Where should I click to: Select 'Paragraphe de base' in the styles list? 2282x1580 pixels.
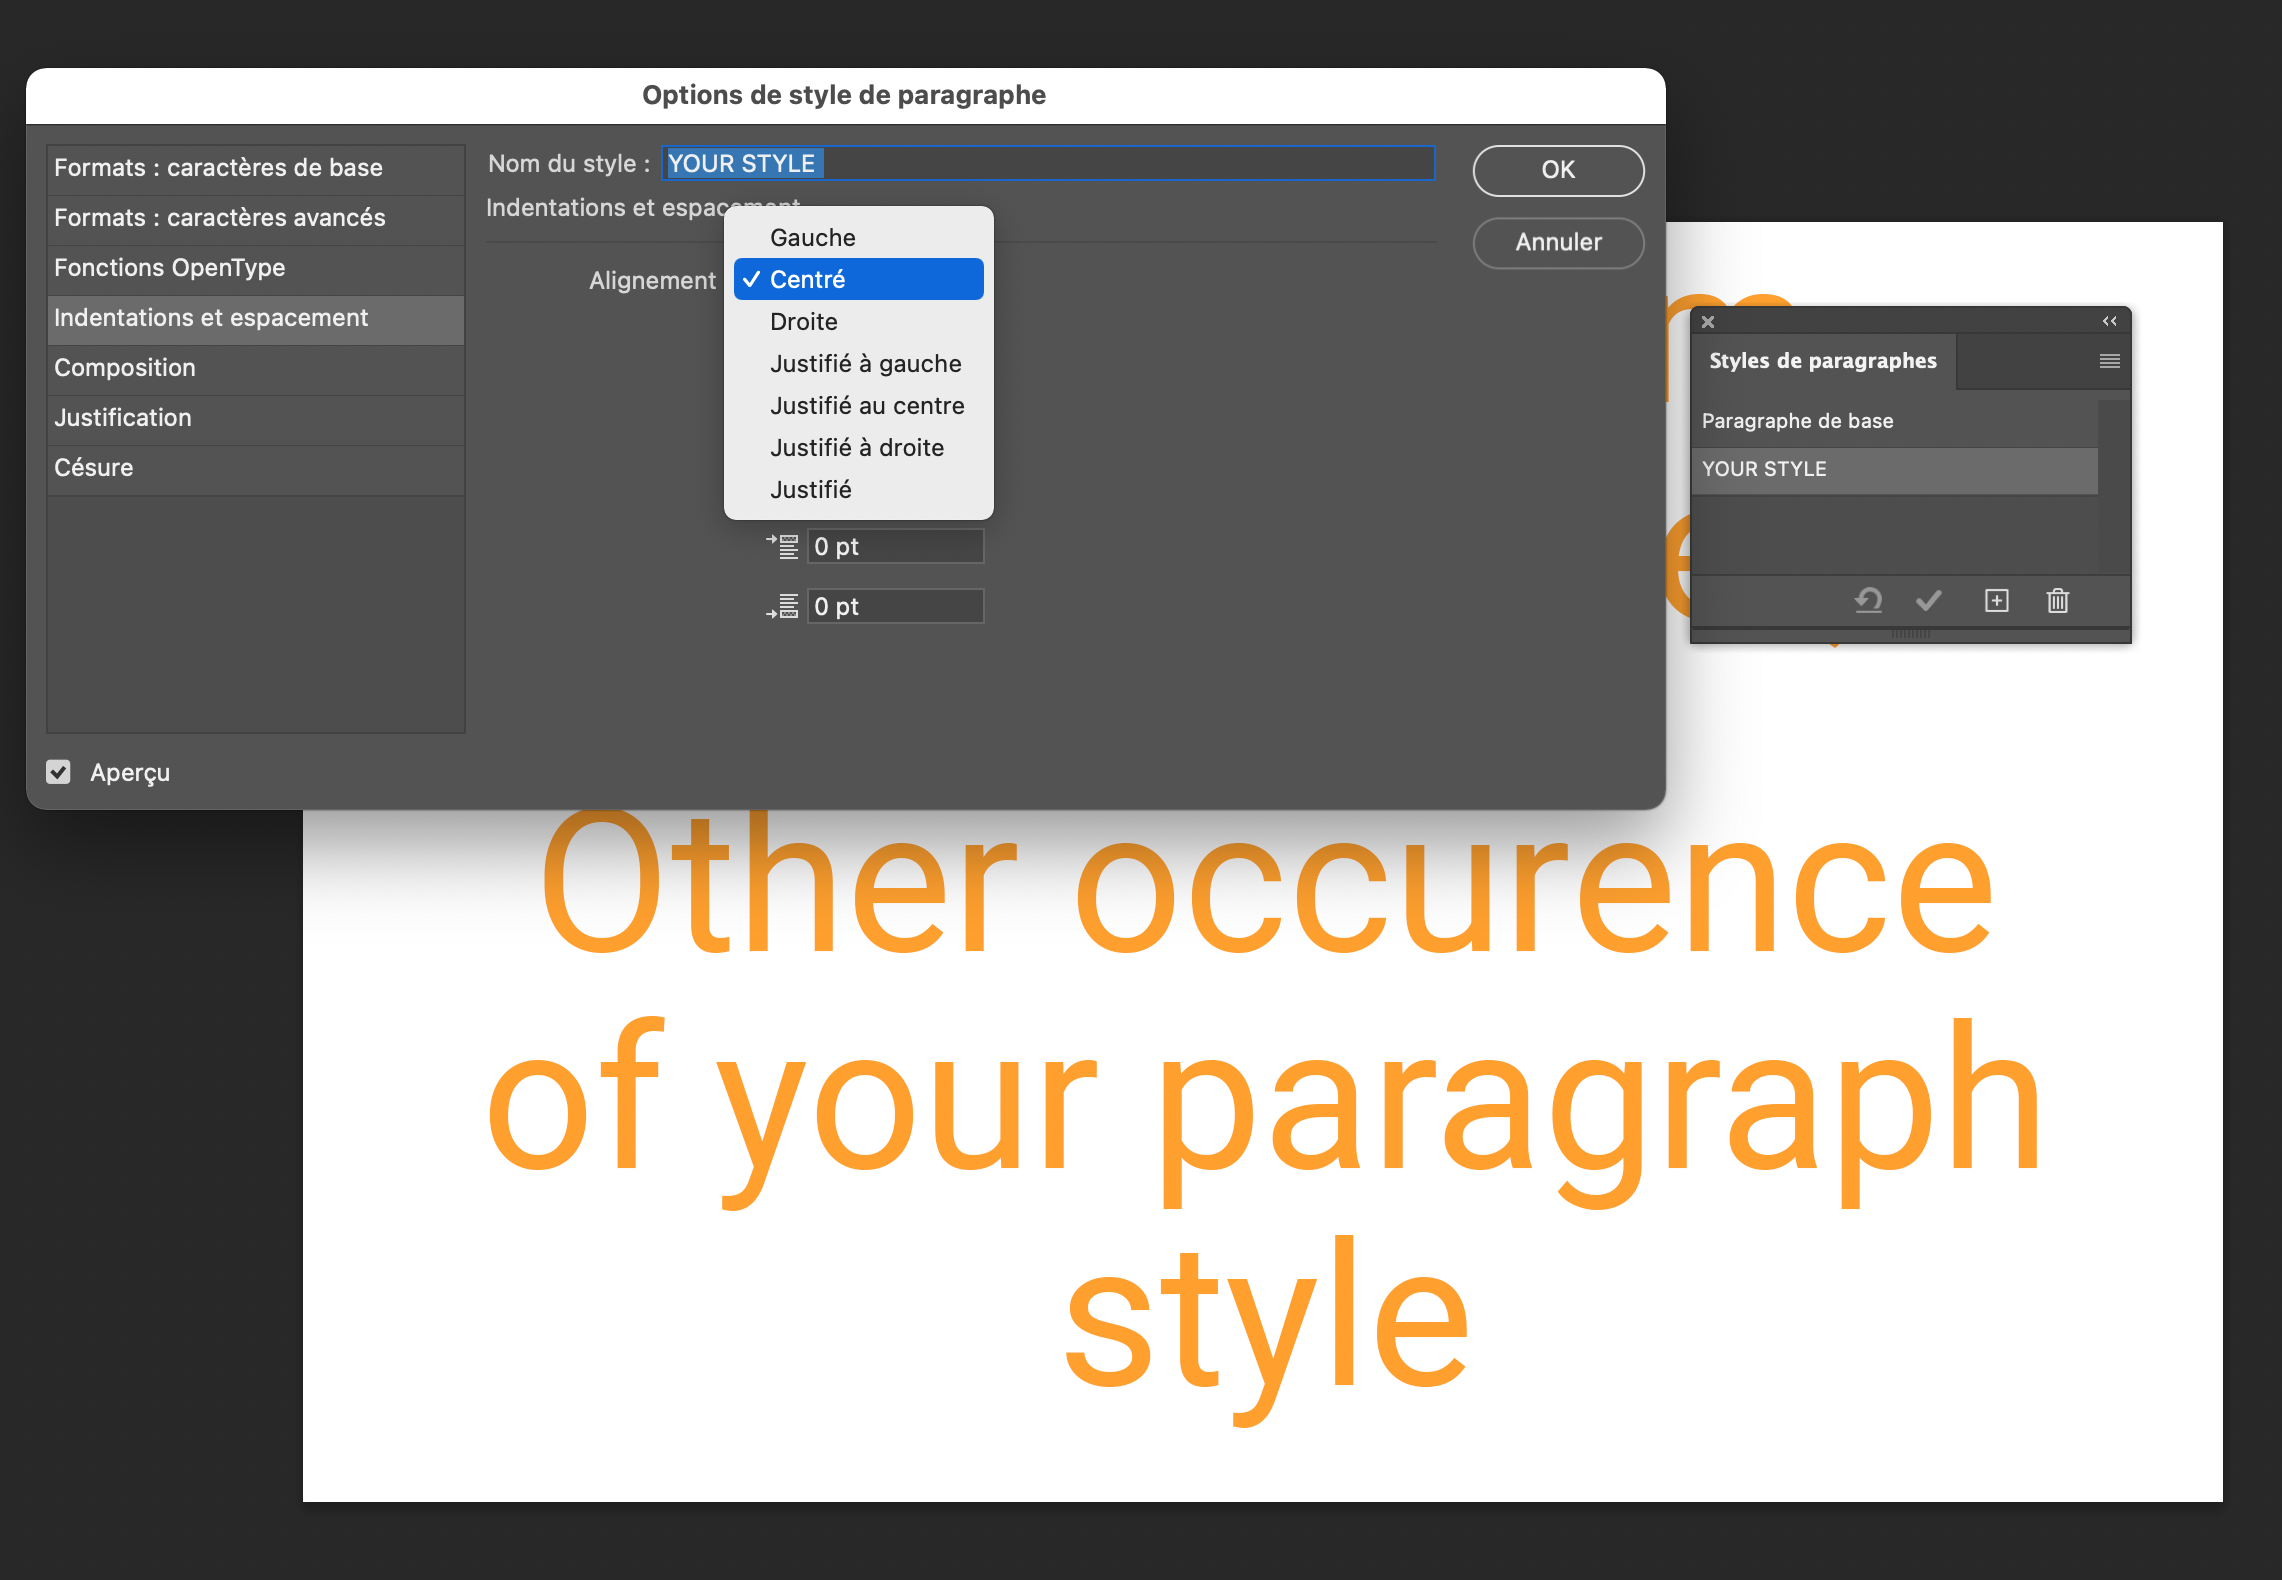coord(1797,420)
